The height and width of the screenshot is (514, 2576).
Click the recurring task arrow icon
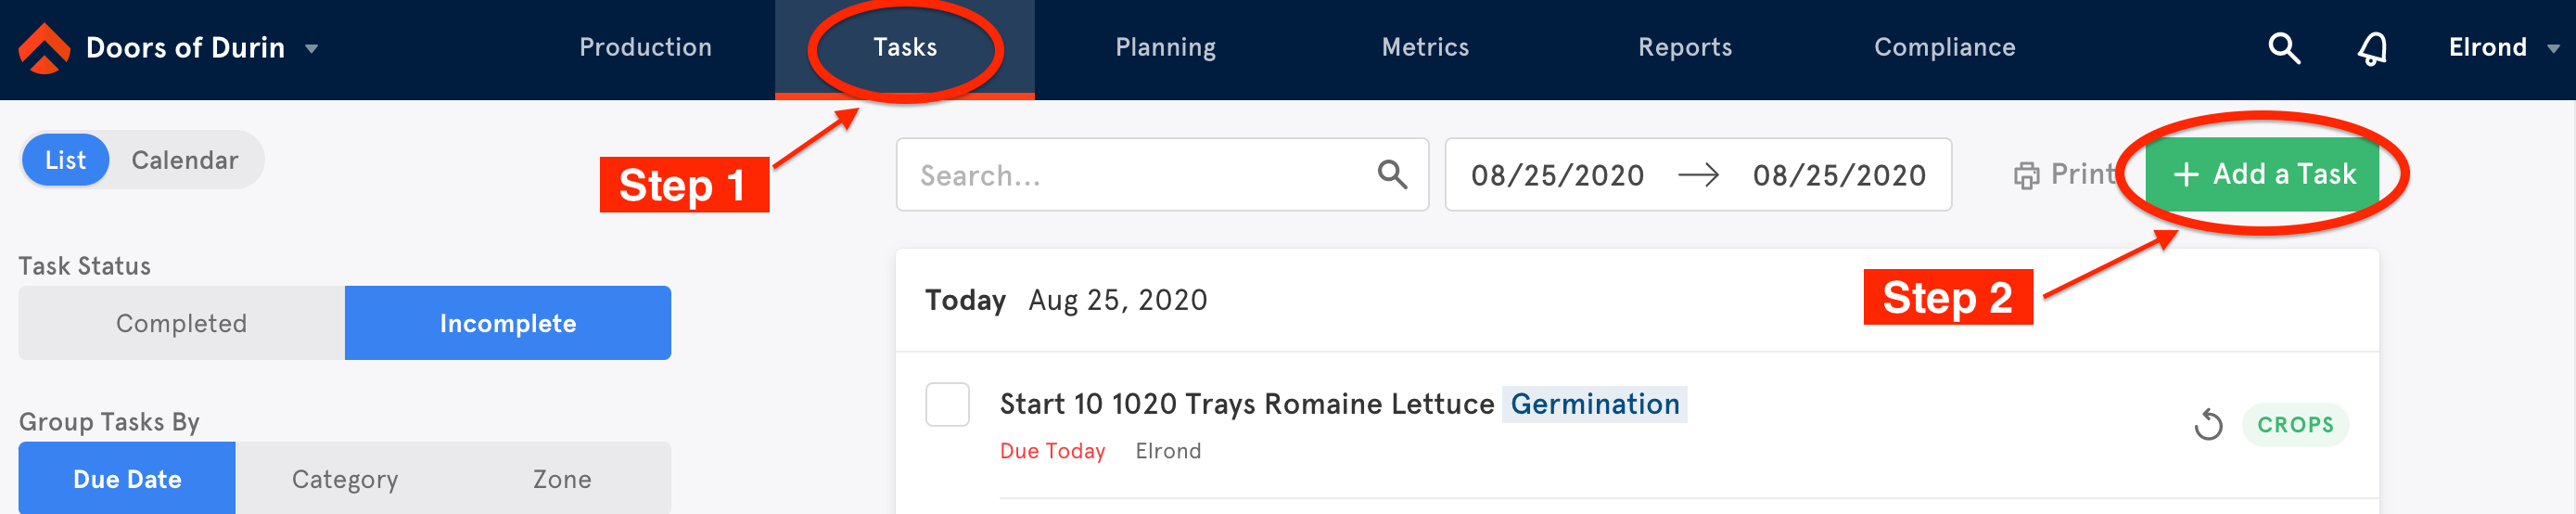click(x=2208, y=425)
